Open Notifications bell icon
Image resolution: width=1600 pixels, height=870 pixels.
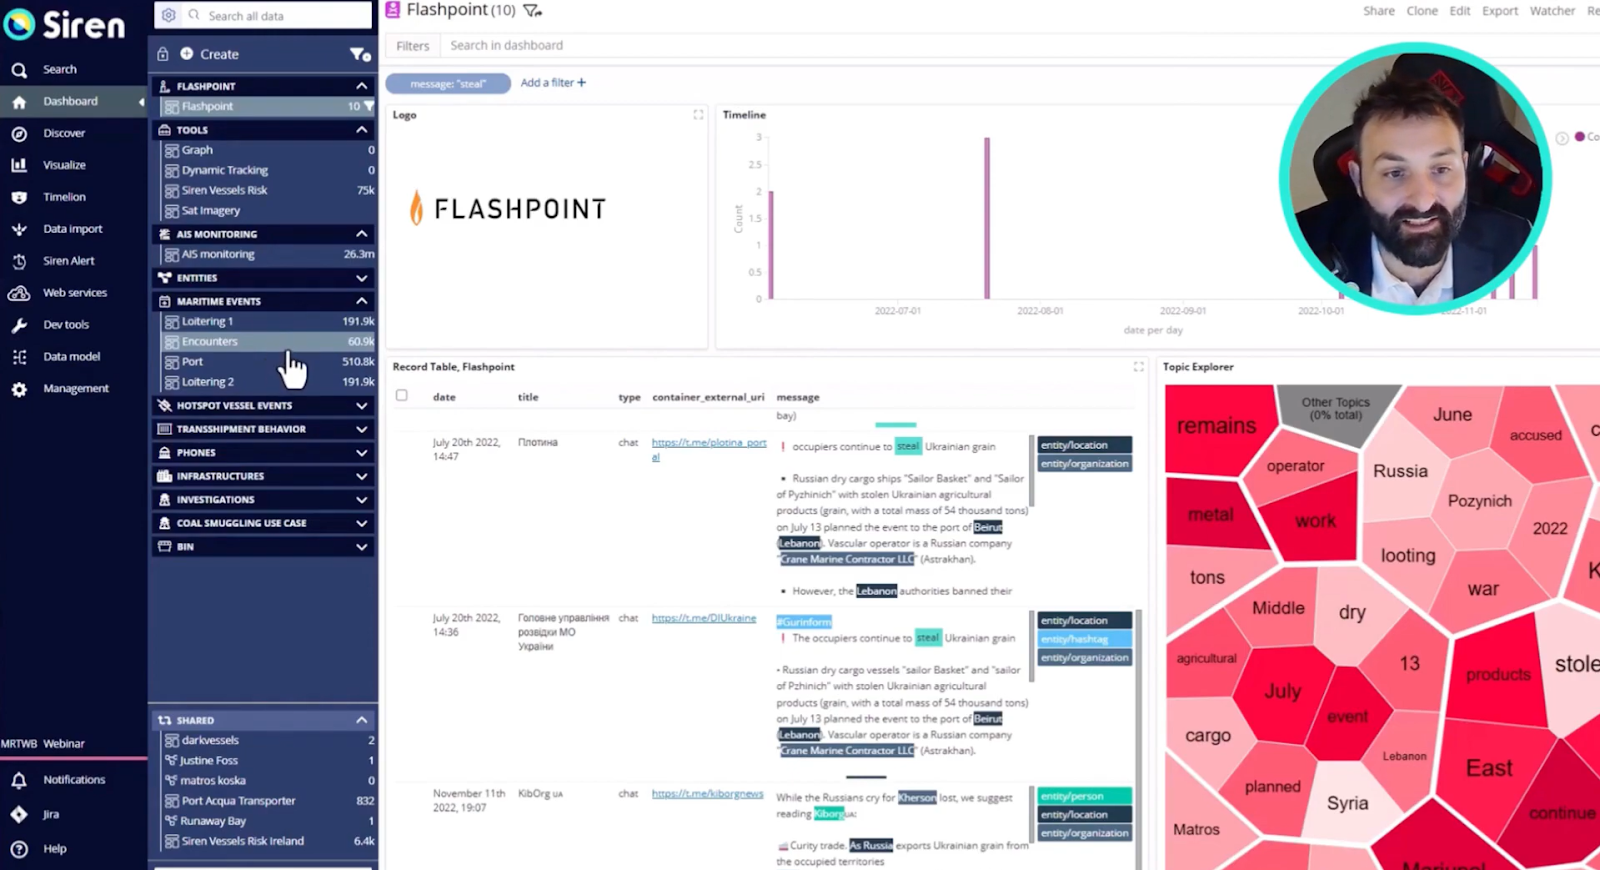(x=19, y=780)
